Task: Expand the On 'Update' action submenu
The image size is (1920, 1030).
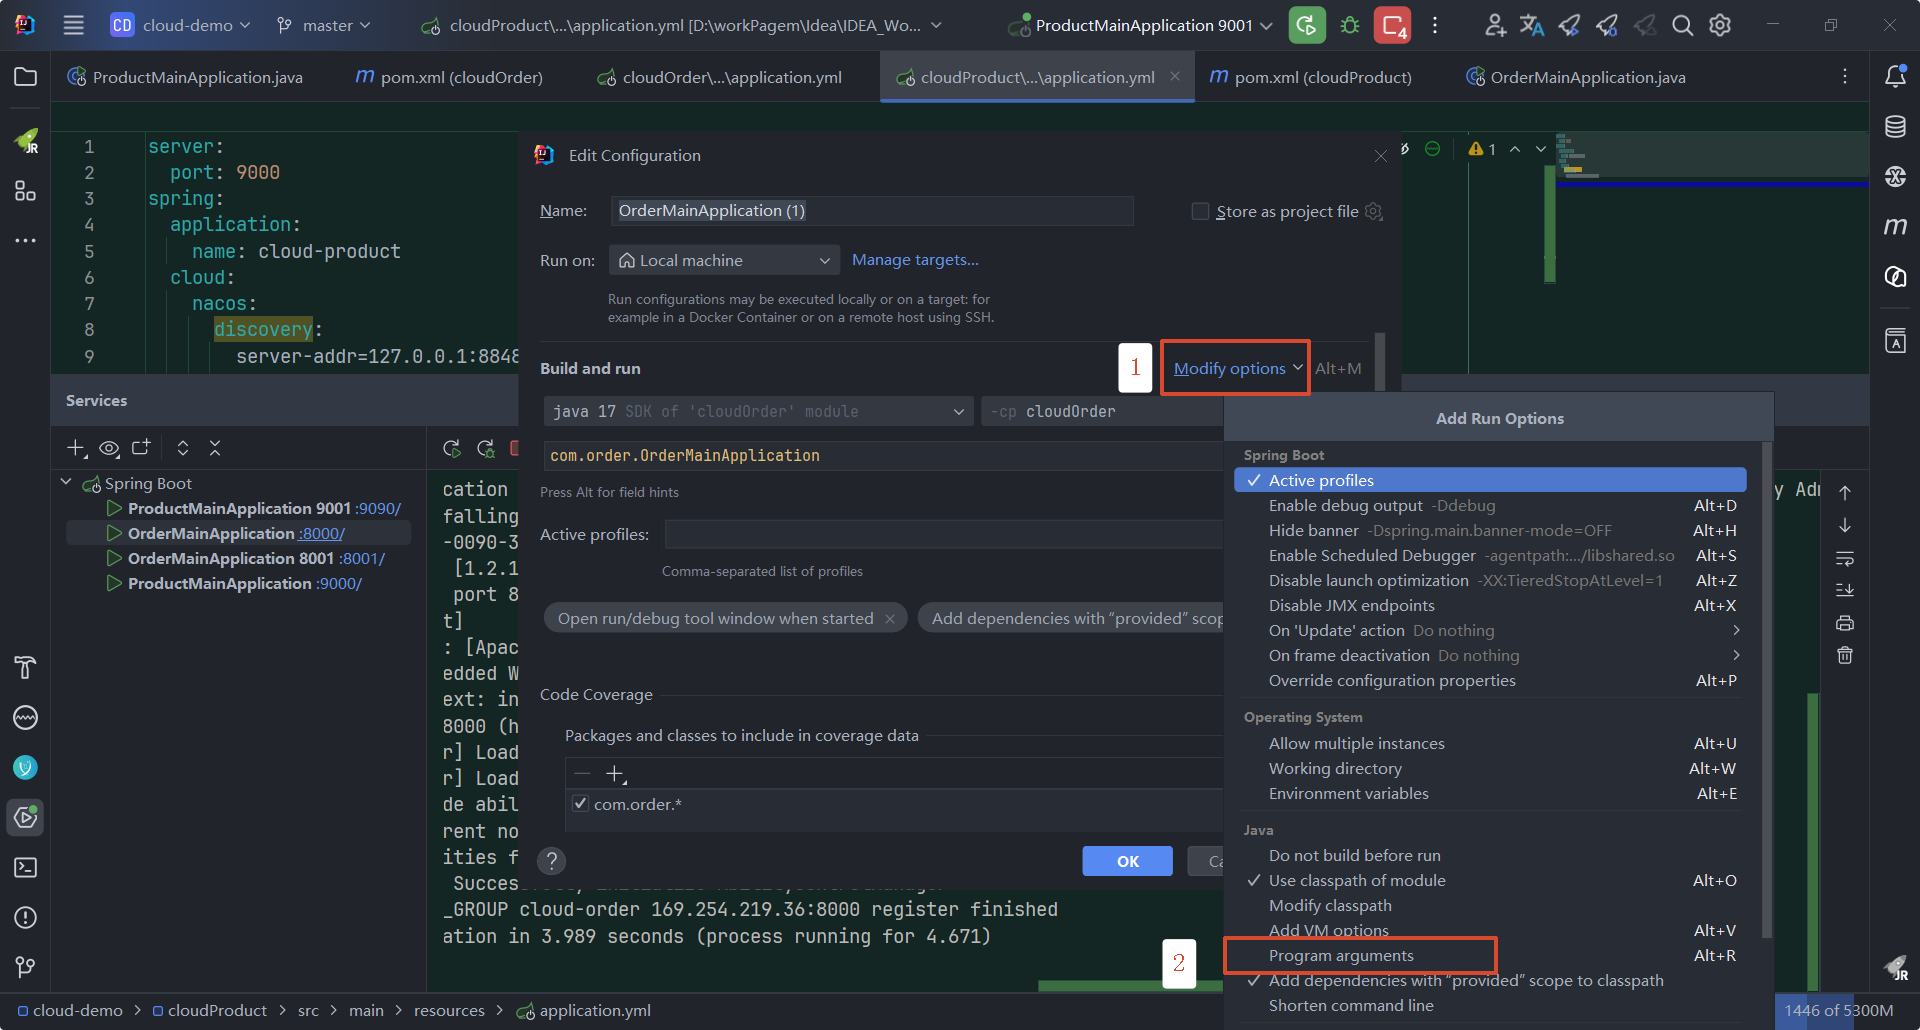Action: [1490, 630]
